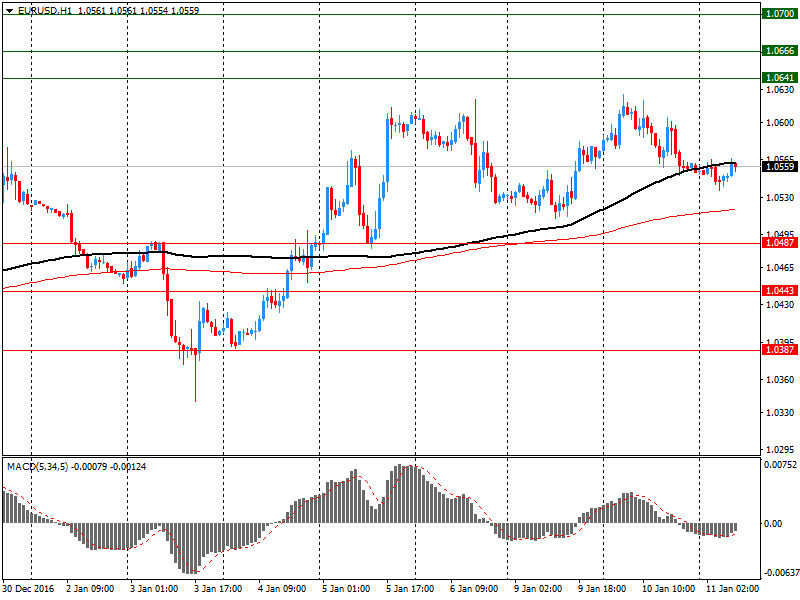Select the EURUSD,H1 chart title text
Viewport: 800px width, 600px height.
[x=44, y=11]
